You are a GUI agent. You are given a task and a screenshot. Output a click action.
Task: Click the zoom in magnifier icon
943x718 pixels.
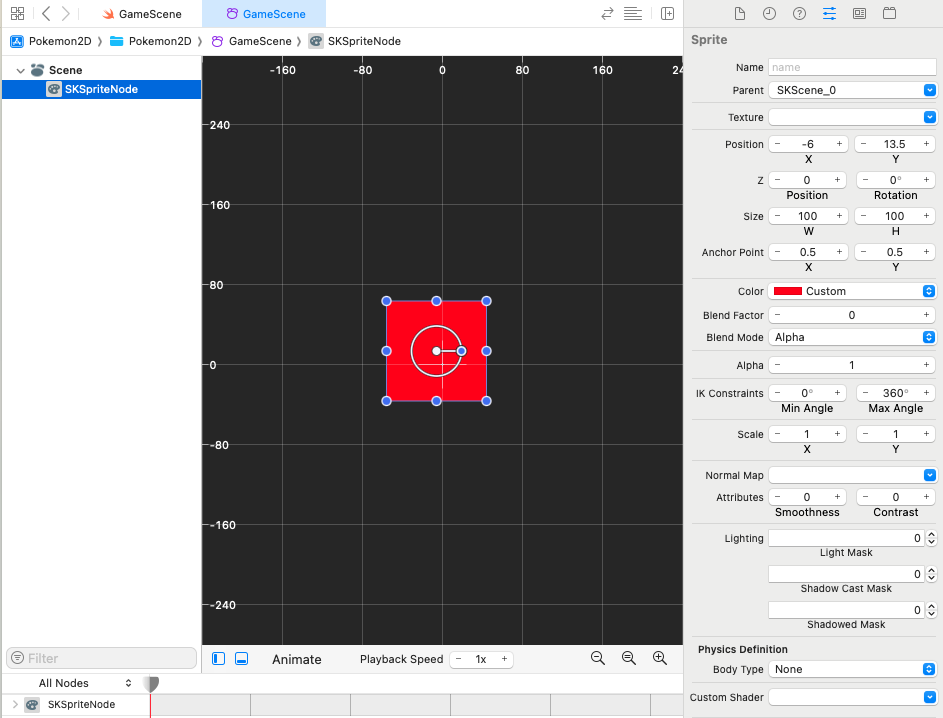click(660, 658)
